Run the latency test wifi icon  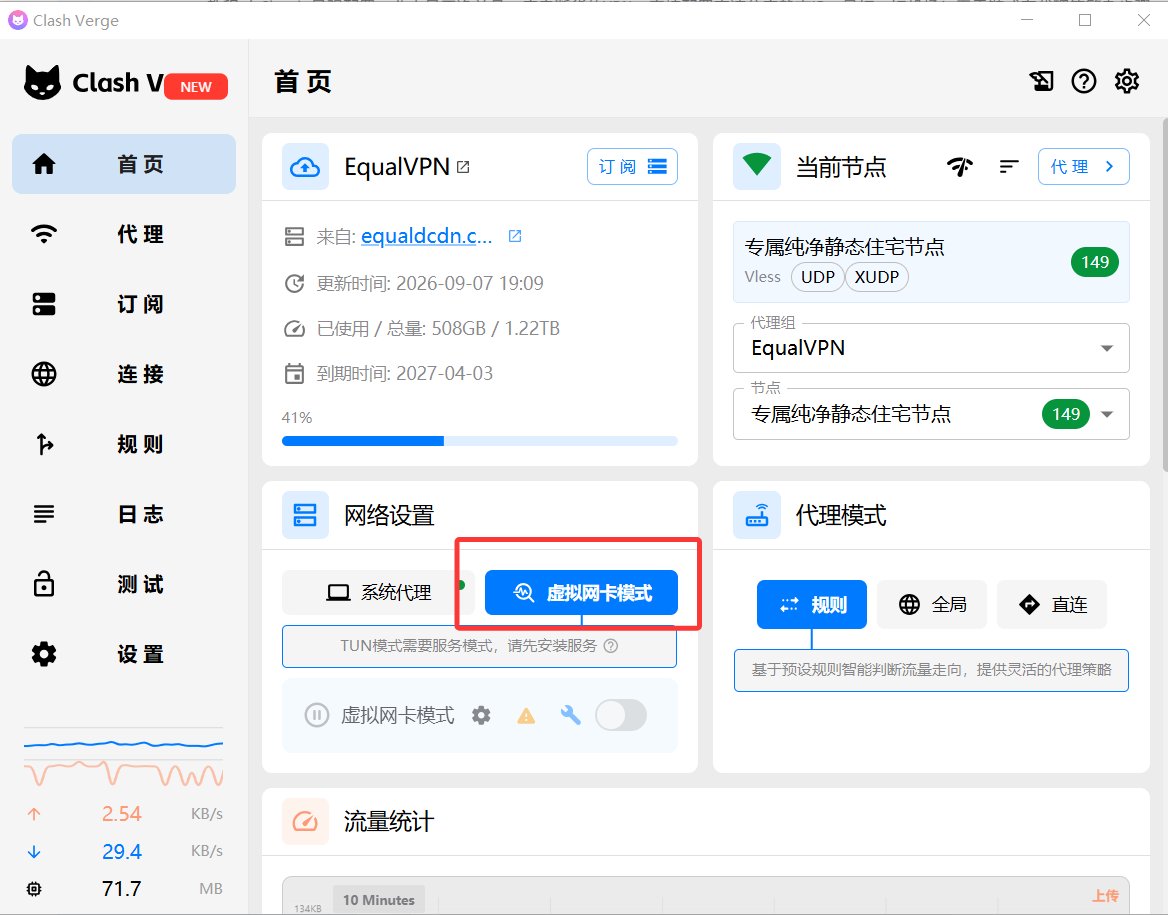(960, 166)
